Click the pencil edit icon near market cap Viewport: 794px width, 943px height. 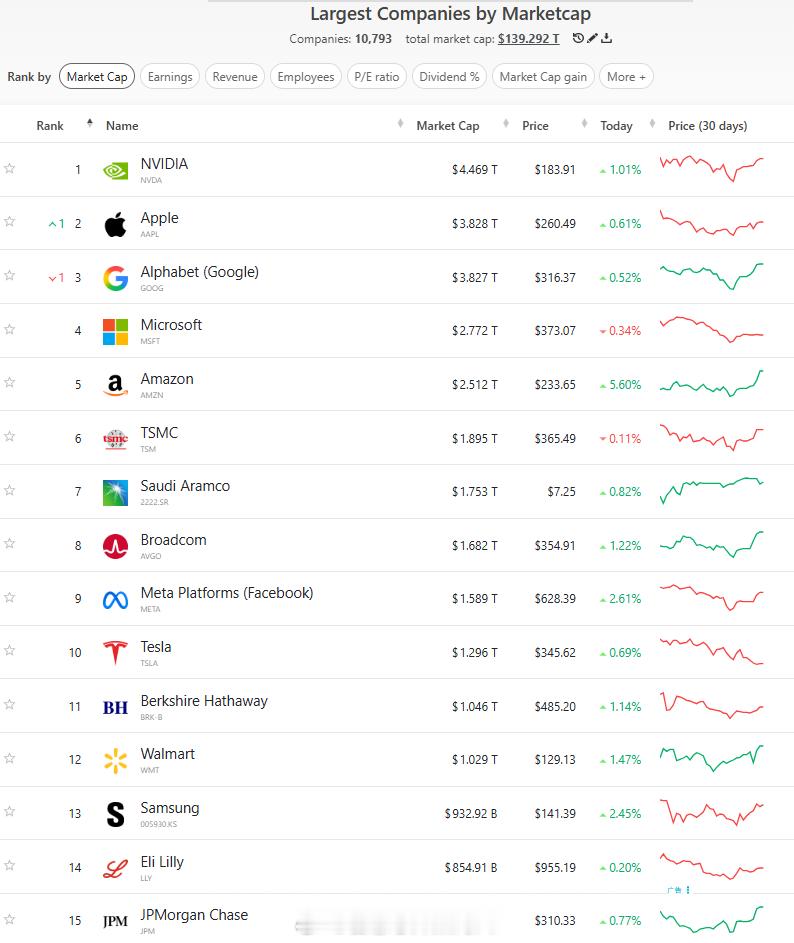click(x=592, y=39)
